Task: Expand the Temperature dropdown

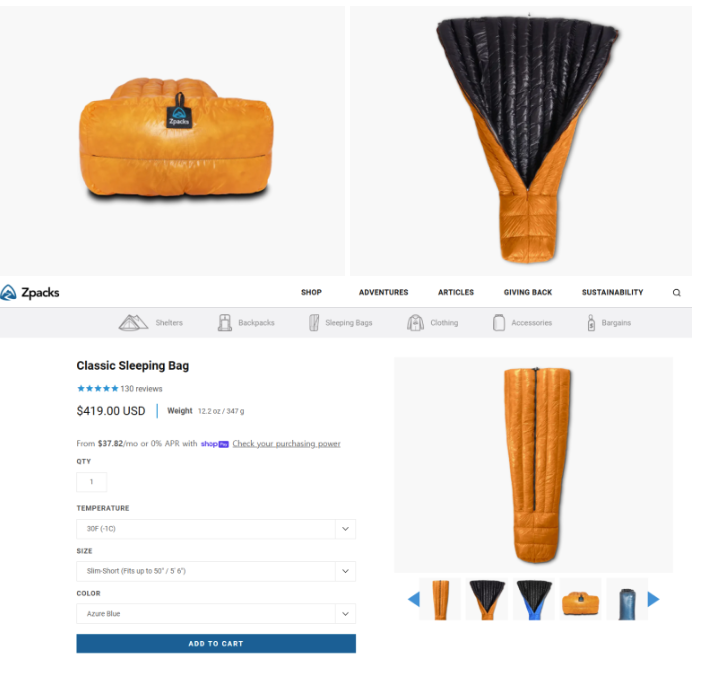Action: [216, 529]
